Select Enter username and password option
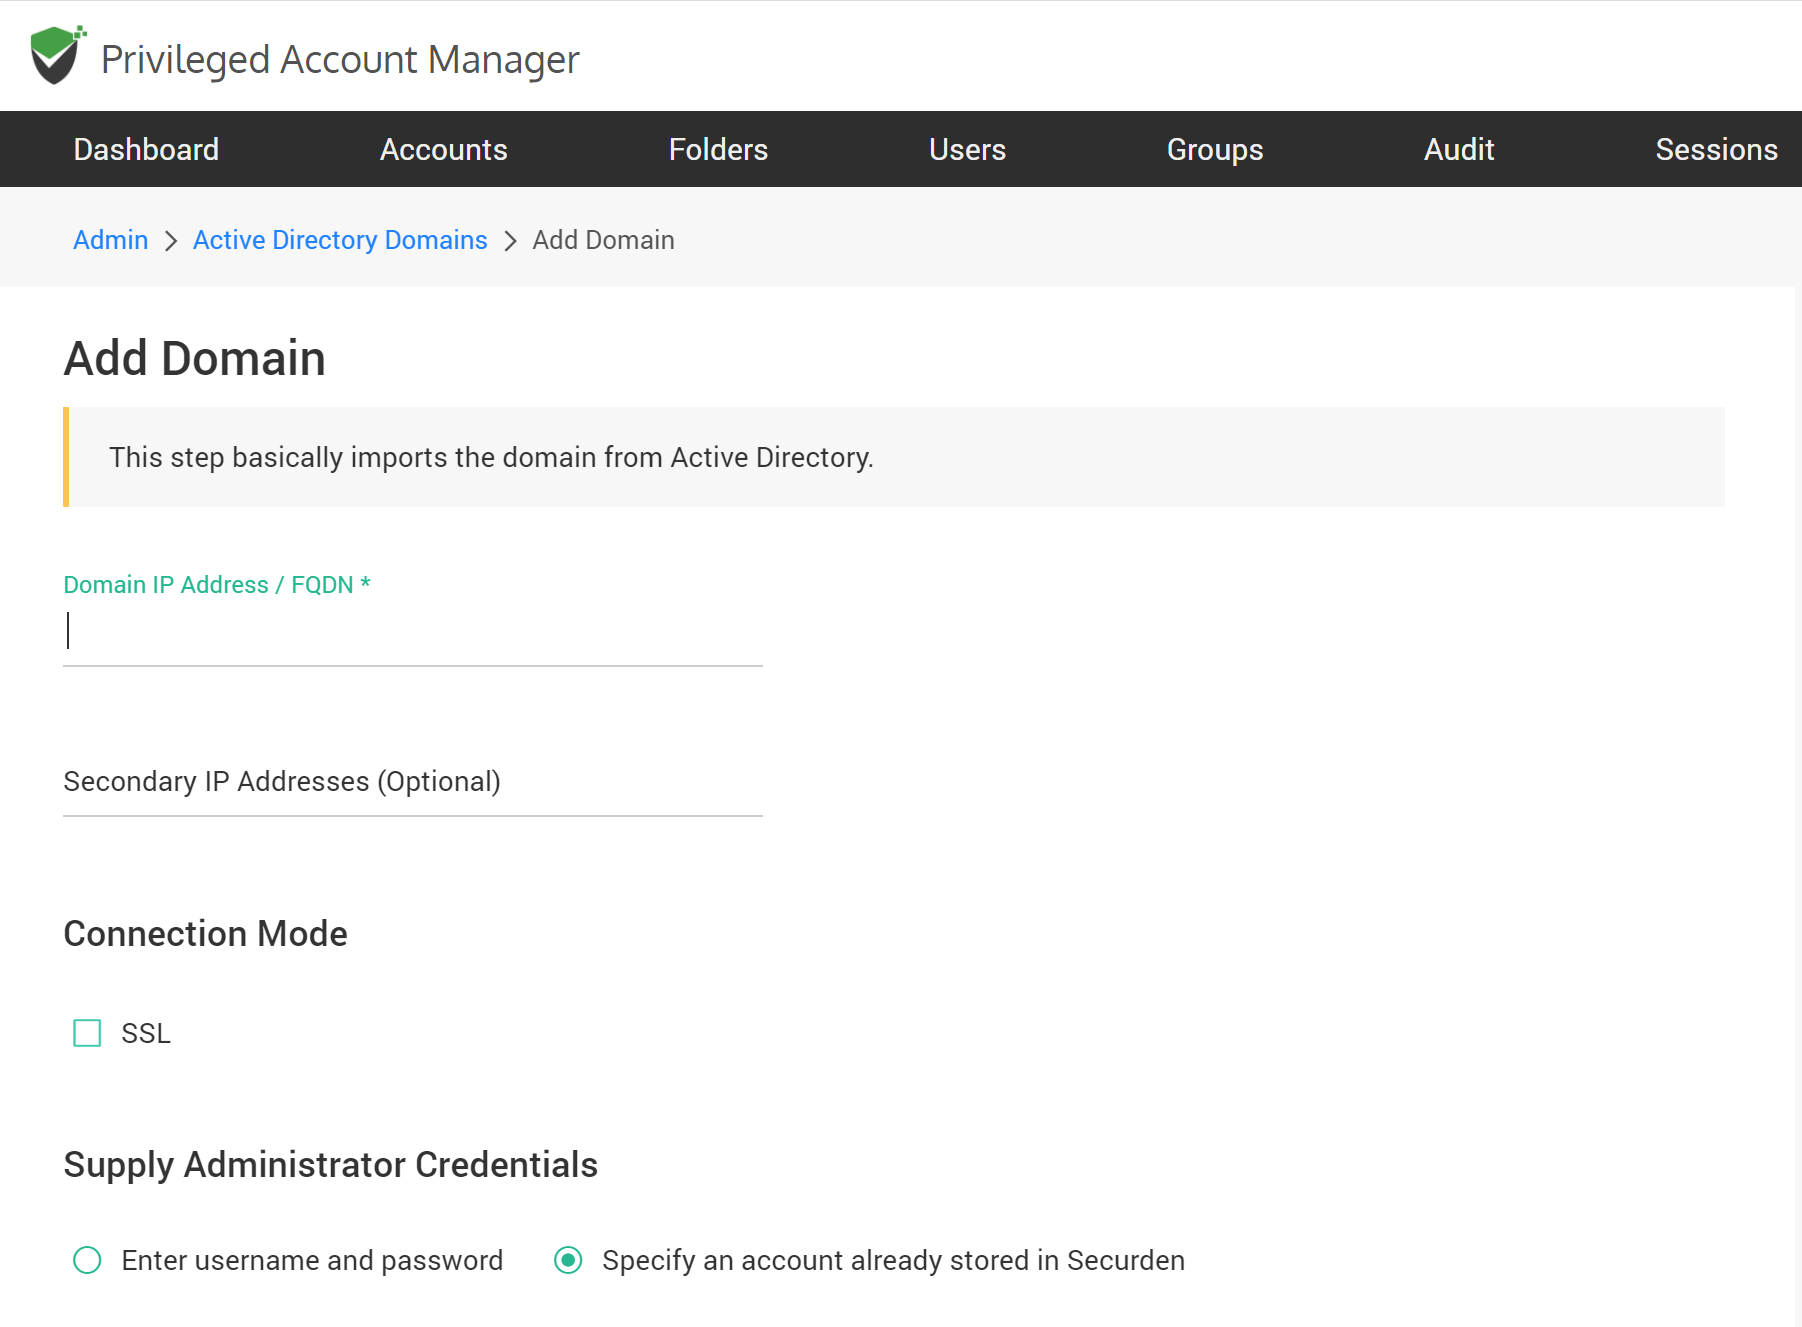 88,1260
